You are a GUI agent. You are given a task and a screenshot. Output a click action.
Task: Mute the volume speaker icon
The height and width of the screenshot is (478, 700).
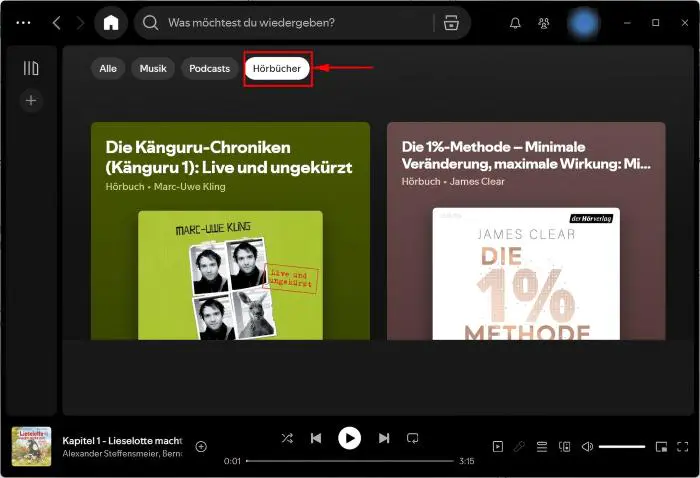[588, 446]
